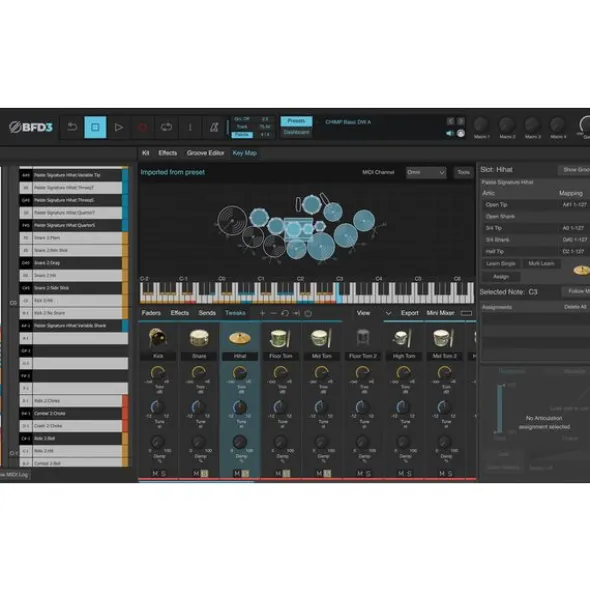
Task: Click the highlighted stop button
Action: tap(95, 127)
